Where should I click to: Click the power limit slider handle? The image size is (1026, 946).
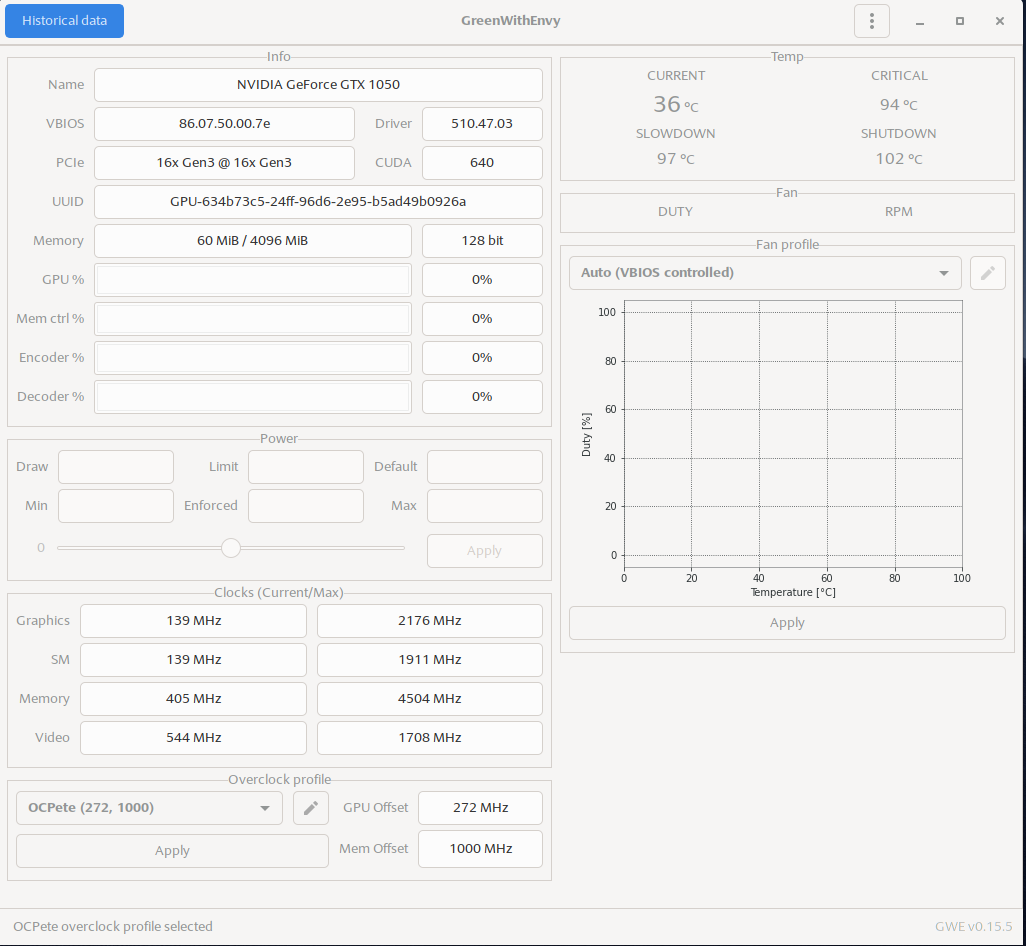231,548
